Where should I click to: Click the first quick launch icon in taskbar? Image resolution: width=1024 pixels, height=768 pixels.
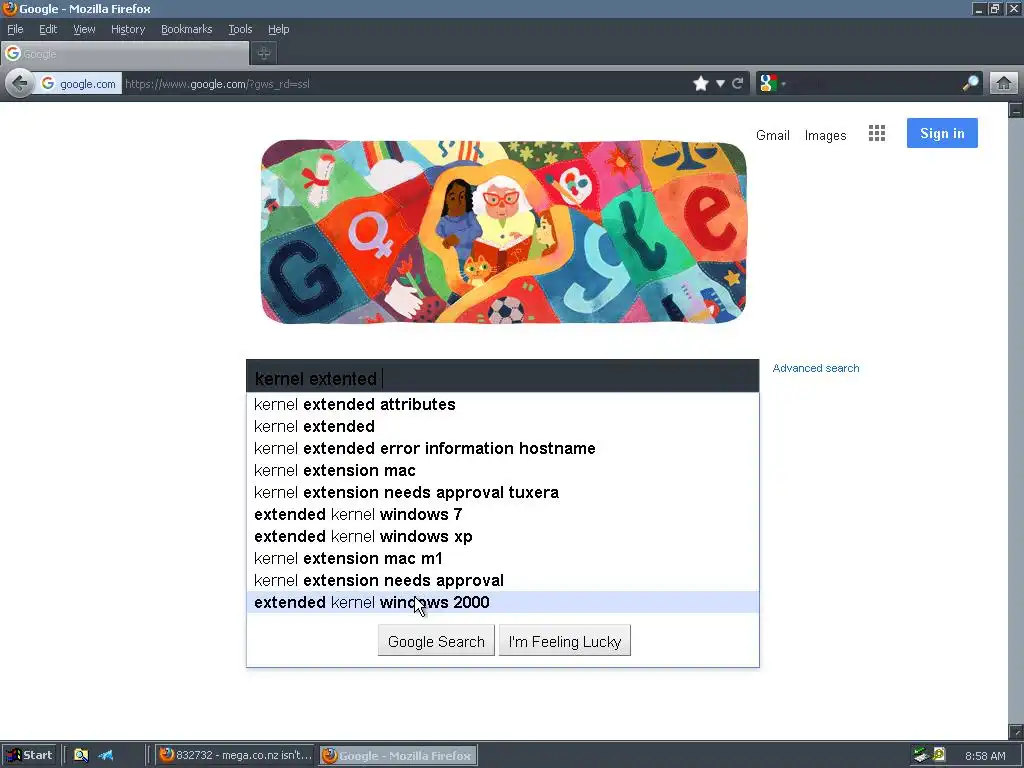coord(81,755)
